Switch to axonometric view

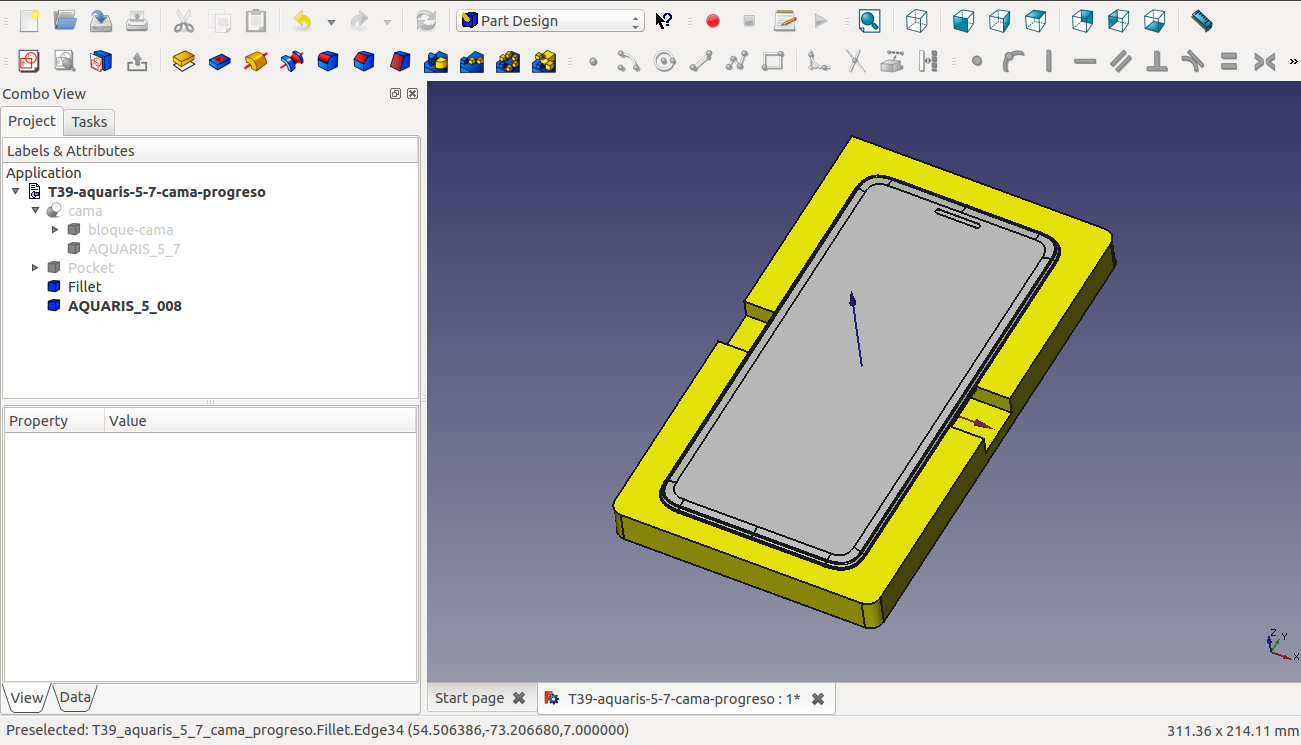pos(916,21)
